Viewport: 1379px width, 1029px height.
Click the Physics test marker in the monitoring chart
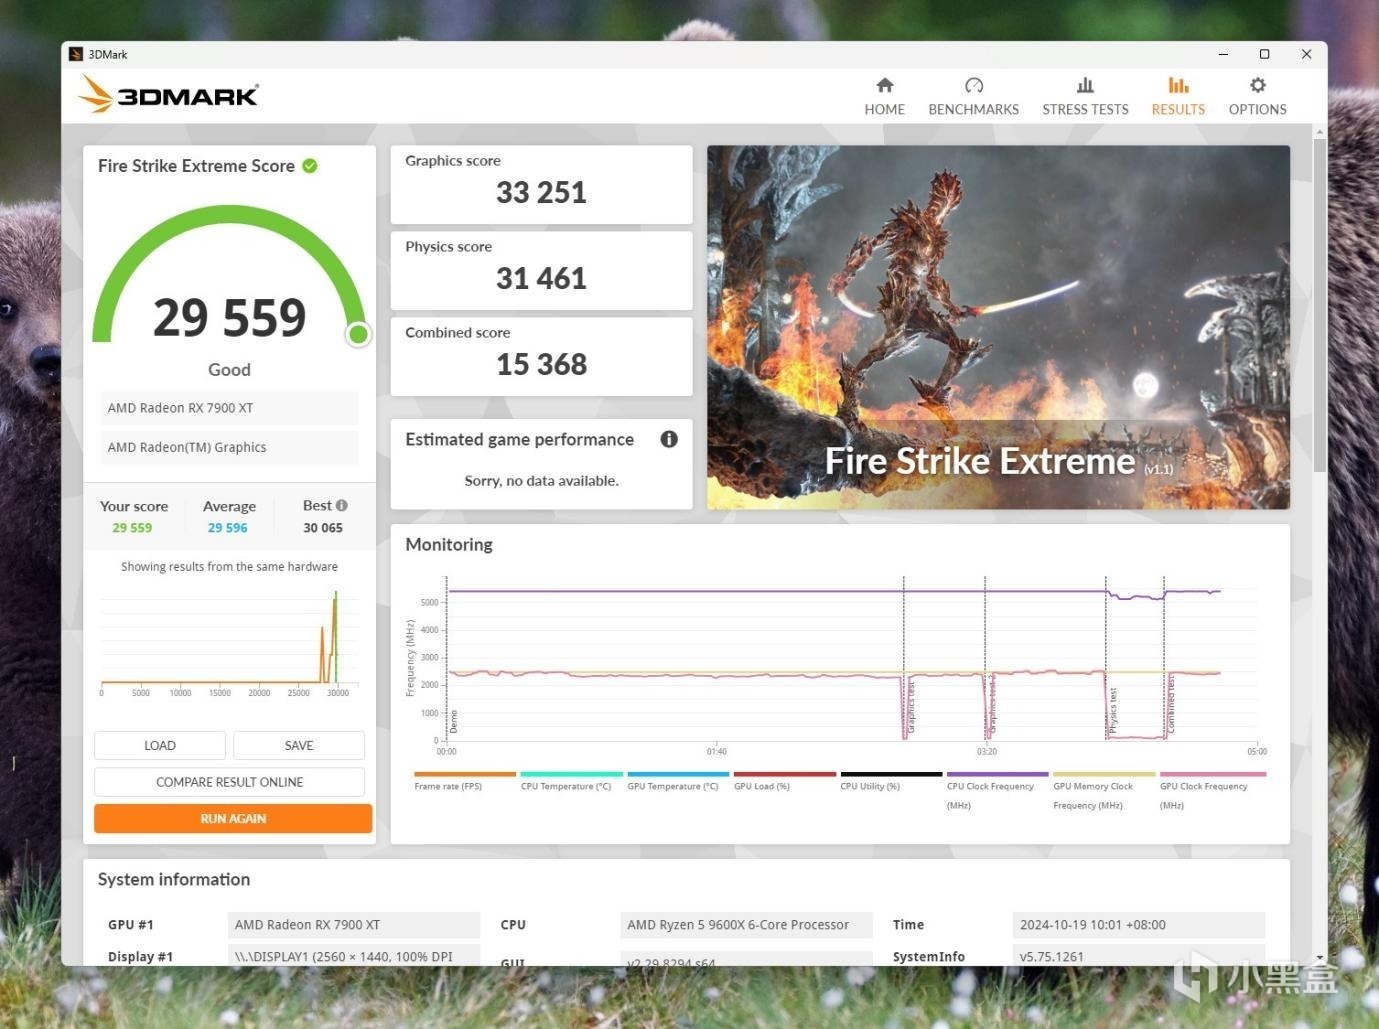click(1112, 711)
